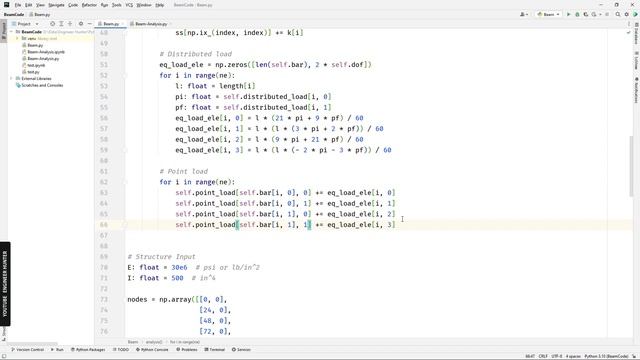Screen dimensions: 640x360
Task: Click the analyze() breadcrumb
Action: (x=154, y=342)
